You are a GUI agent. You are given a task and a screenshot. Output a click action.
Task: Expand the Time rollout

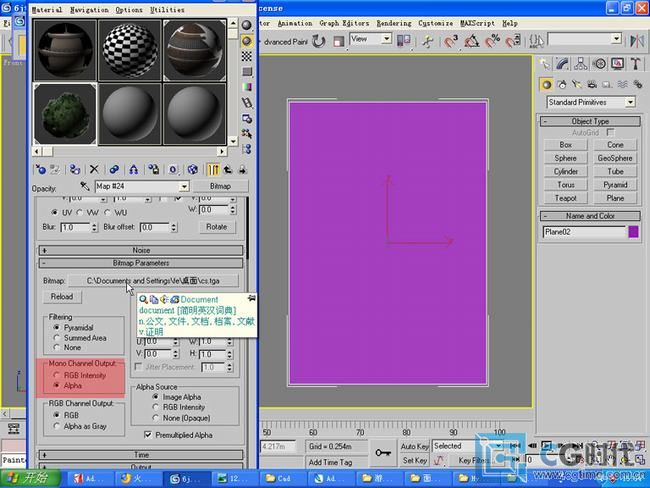(x=141, y=454)
